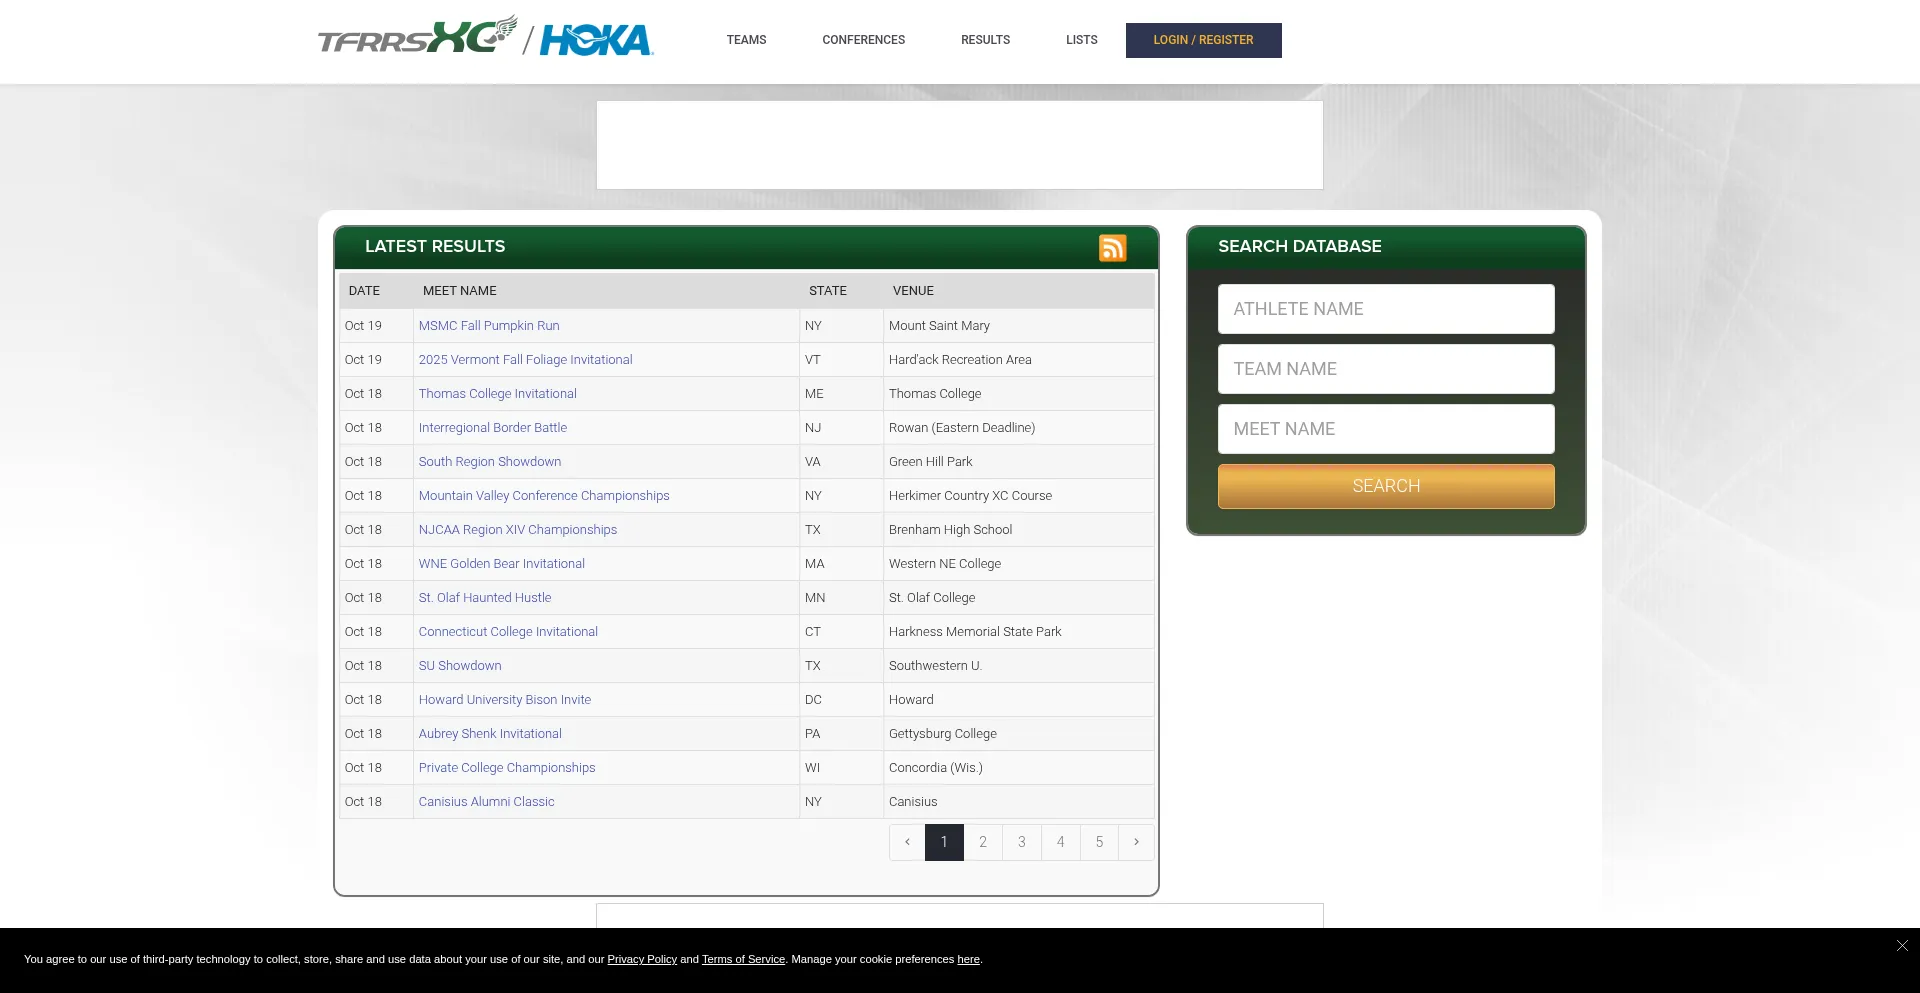Open MSMC Fall Pumpkin Run results
This screenshot has width=1920, height=993.
coord(489,326)
